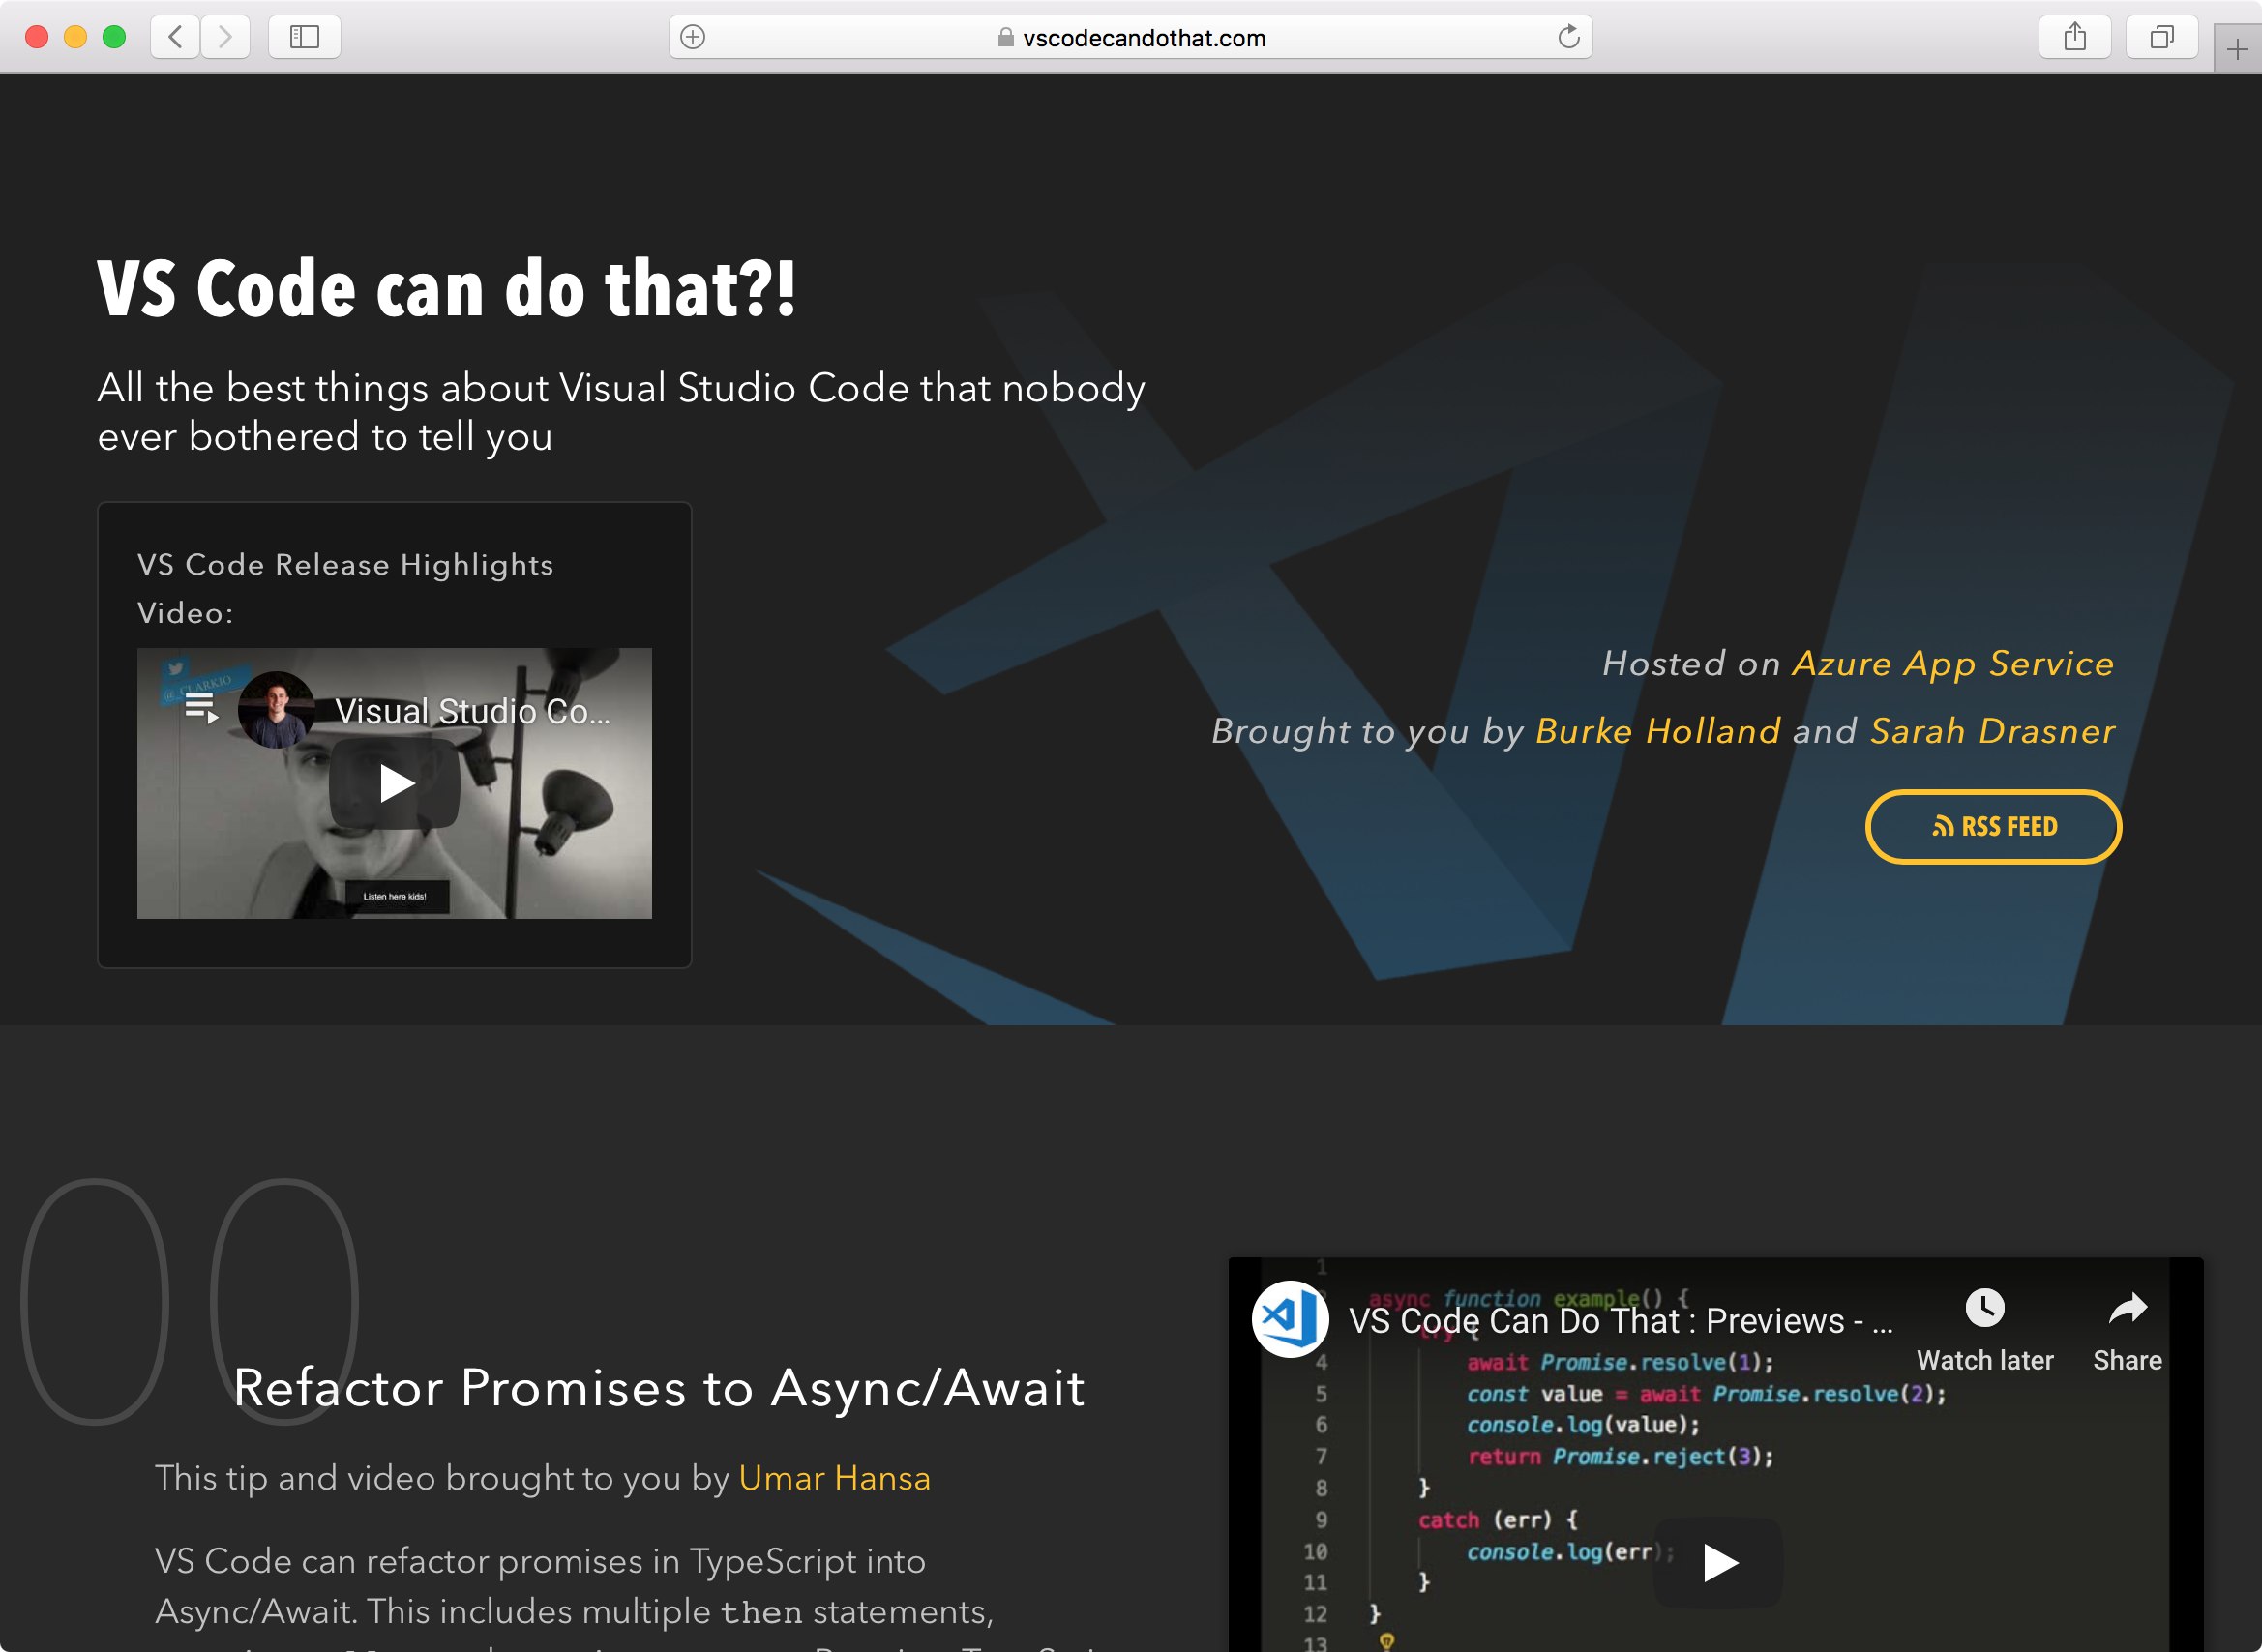Reload the page with the refresh icon

[1568, 37]
